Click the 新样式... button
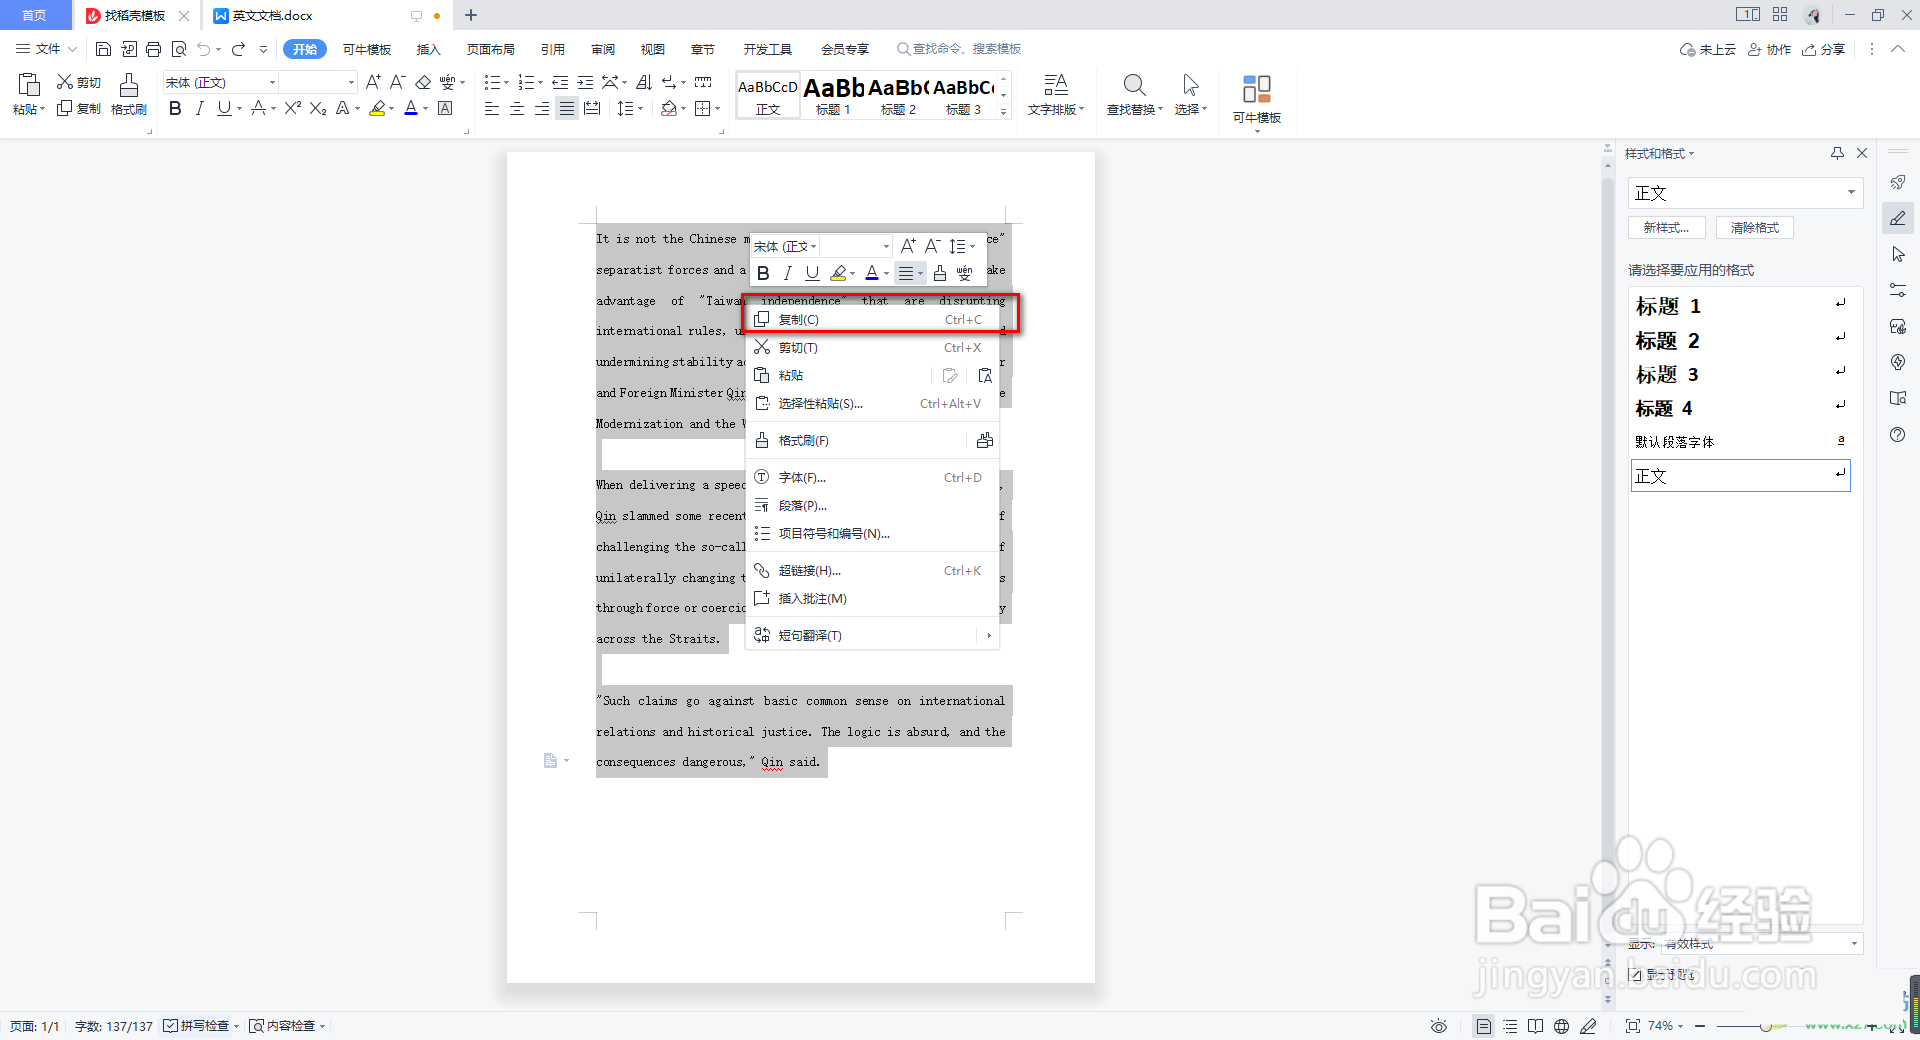The image size is (1920, 1040). [1666, 228]
